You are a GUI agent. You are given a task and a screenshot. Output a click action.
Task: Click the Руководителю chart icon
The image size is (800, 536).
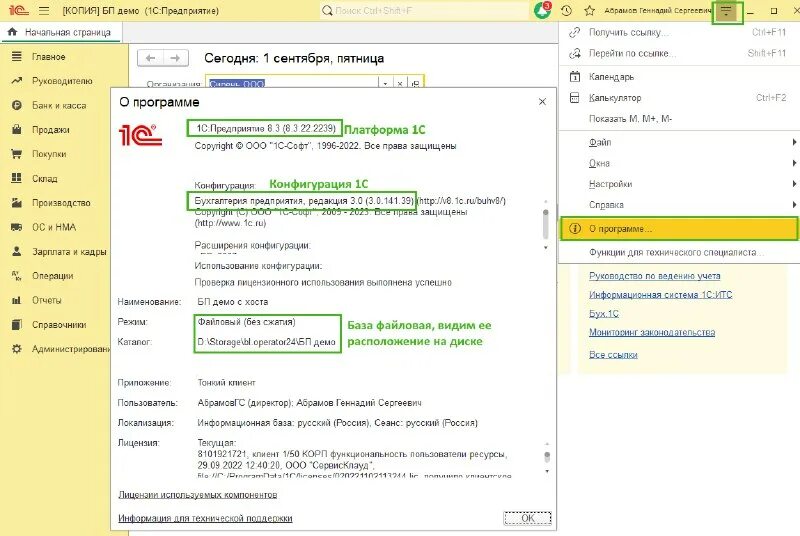point(17,81)
